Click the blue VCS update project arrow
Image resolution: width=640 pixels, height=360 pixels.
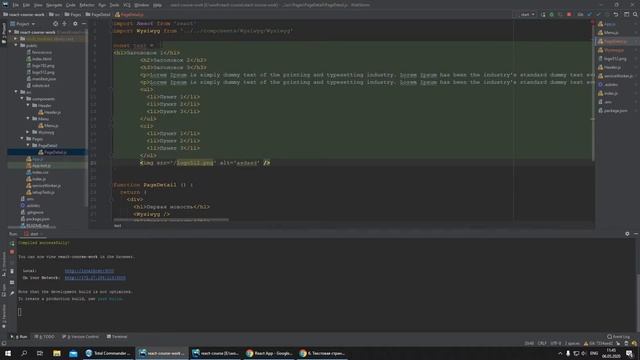[x=590, y=14]
